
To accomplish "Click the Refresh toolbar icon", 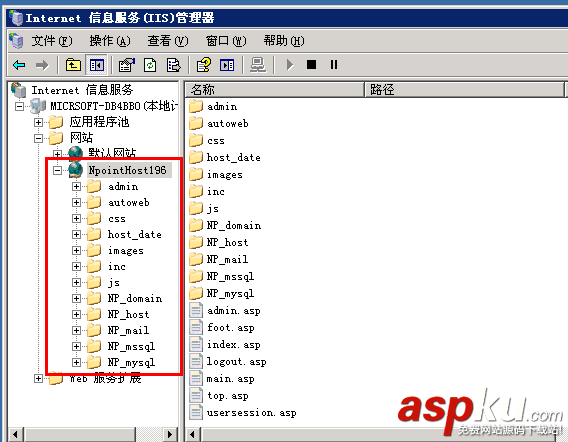I will 150,65.
